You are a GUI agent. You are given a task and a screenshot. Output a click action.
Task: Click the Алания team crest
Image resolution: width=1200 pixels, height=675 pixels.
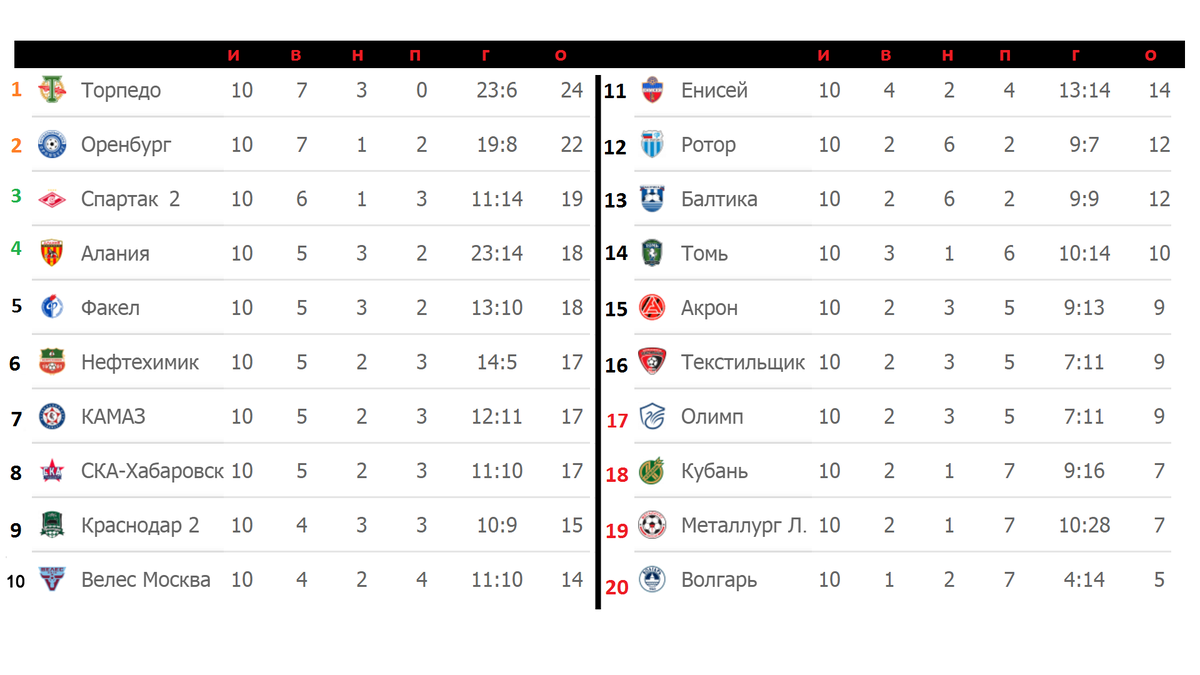pos(52,253)
